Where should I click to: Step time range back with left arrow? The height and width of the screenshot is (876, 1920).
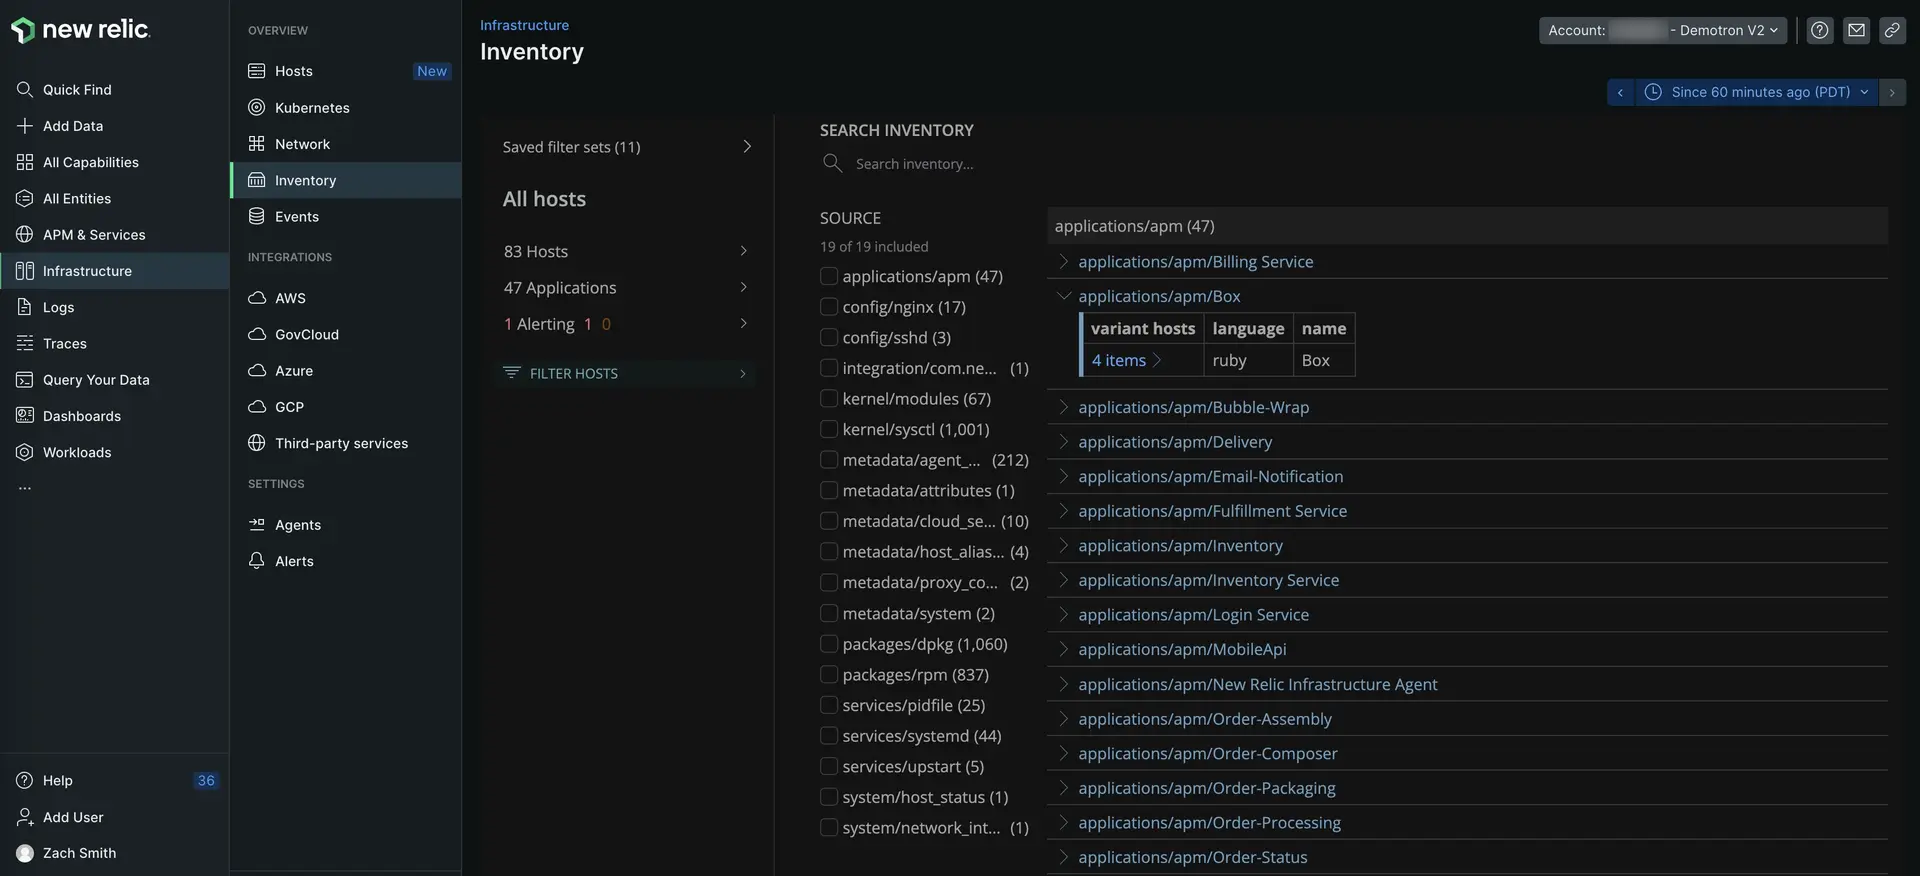[x=1620, y=92]
